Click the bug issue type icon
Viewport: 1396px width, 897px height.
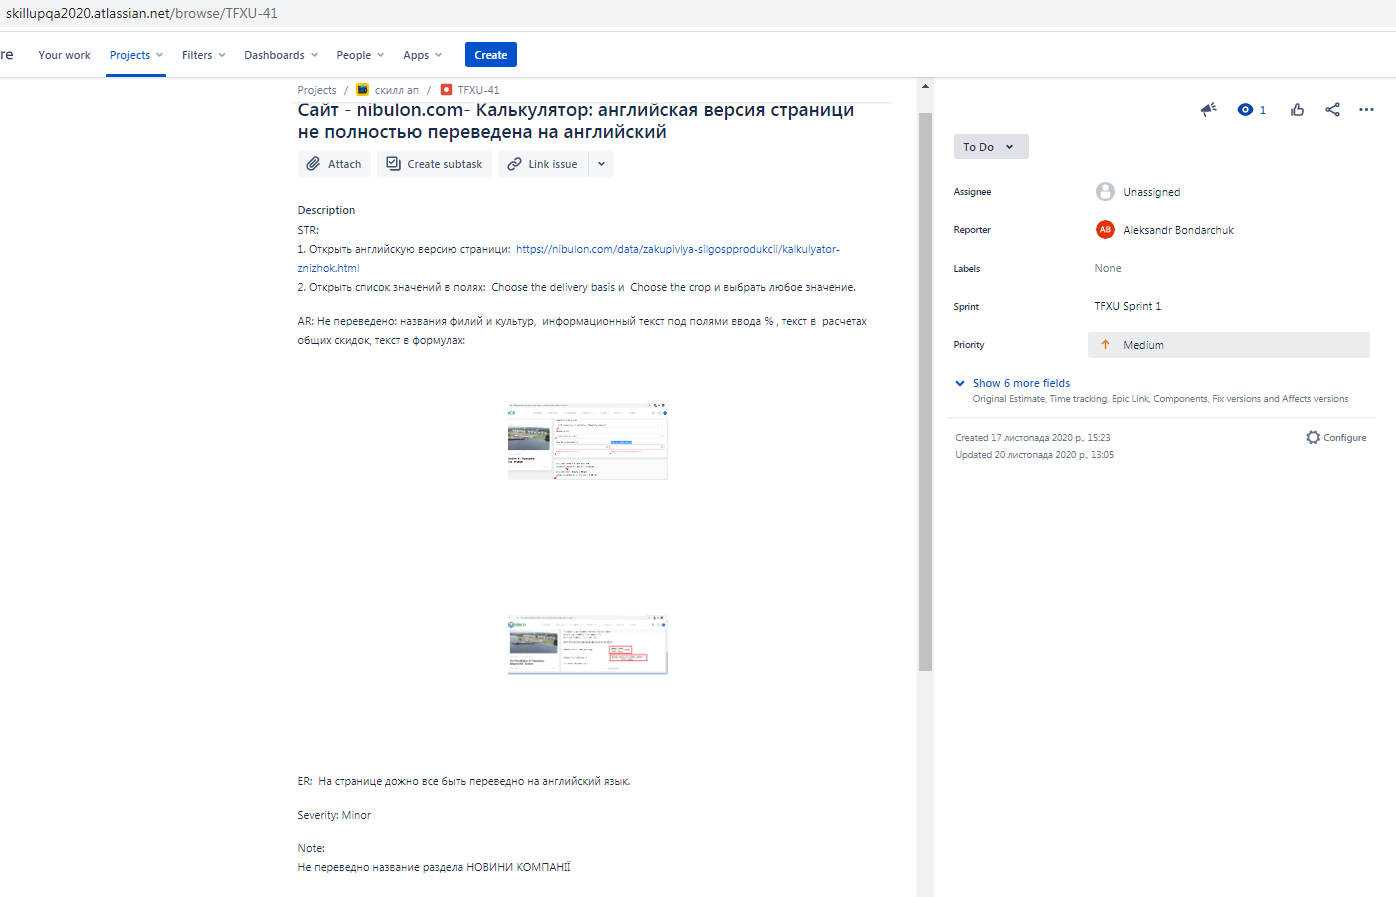tap(446, 90)
